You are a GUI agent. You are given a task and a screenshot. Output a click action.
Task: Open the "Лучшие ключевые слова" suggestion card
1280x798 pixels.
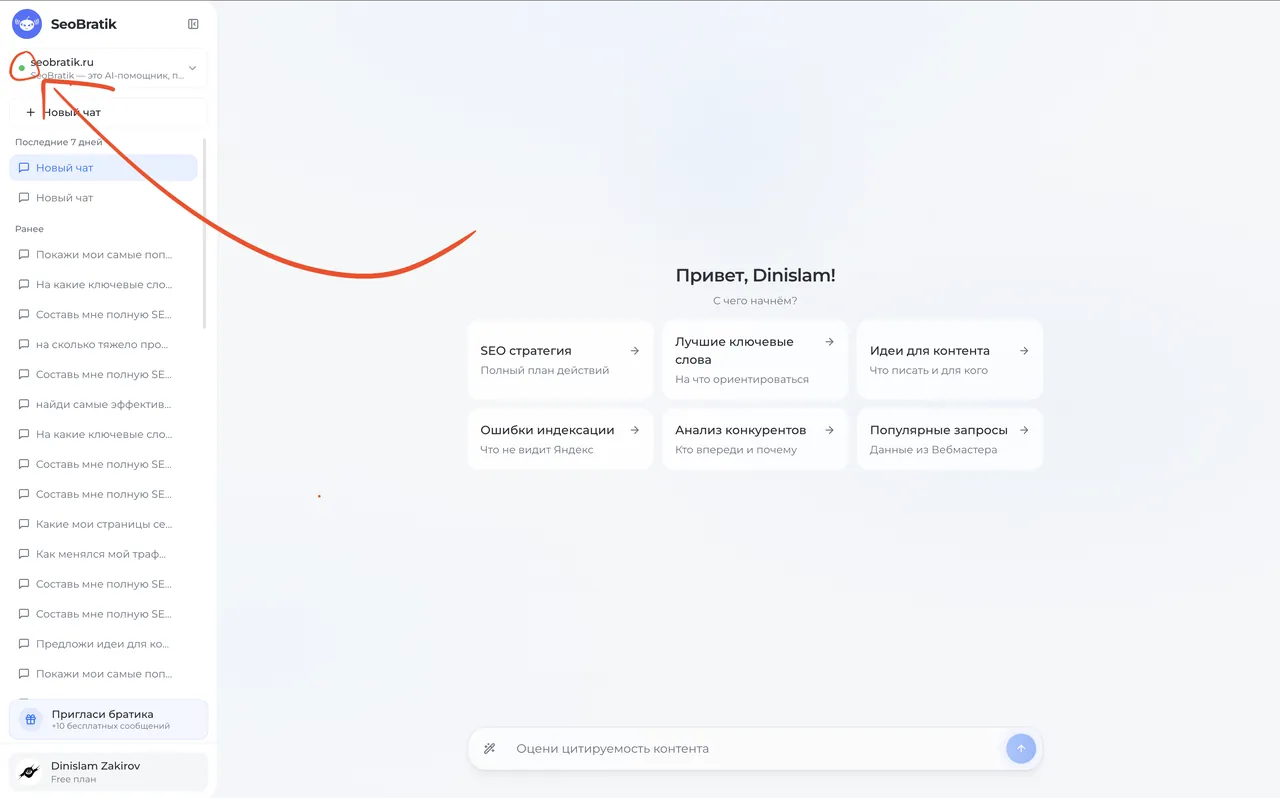pyautogui.click(x=755, y=359)
